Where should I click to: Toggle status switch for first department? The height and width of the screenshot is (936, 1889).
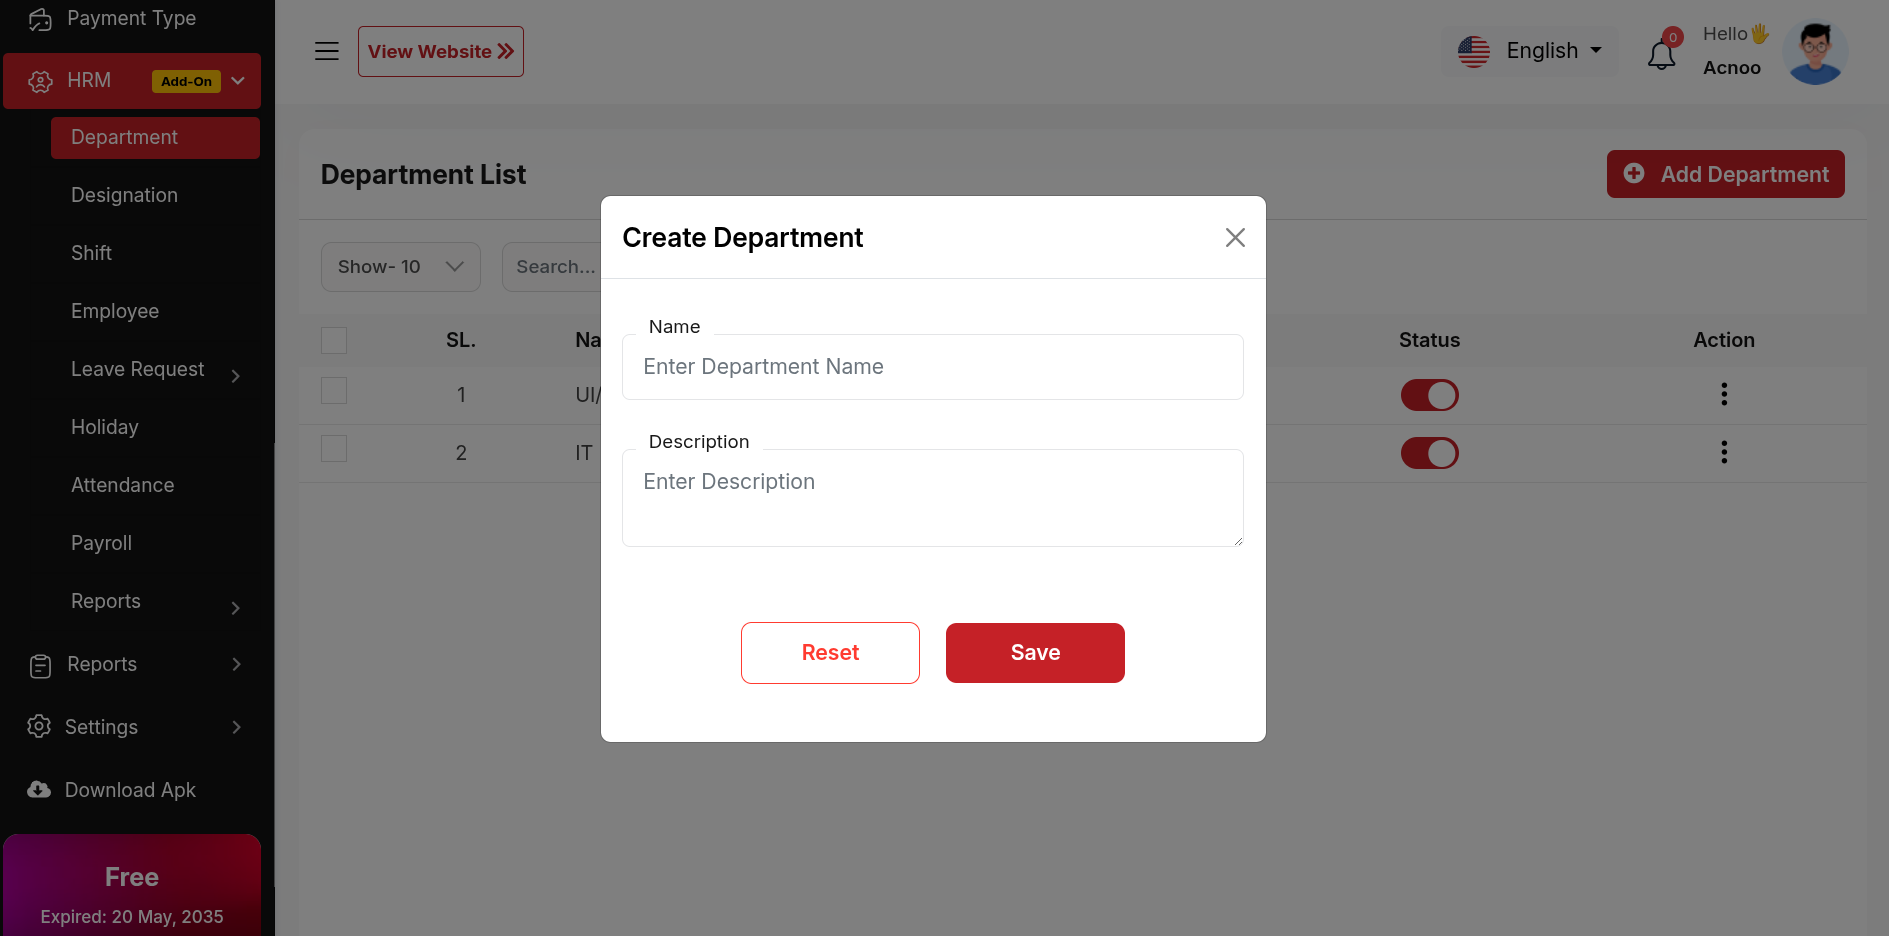[x=1429, y=395]
